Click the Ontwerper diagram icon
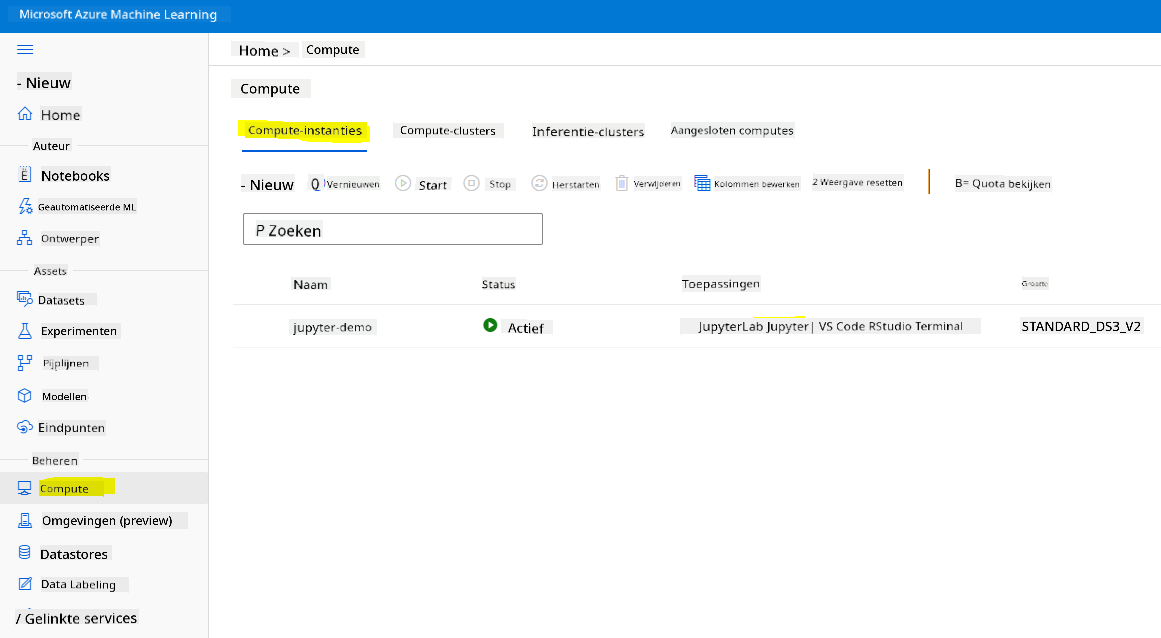This screenshot has width=1161, height=638. pyautogui.click(x=24, y=238)
